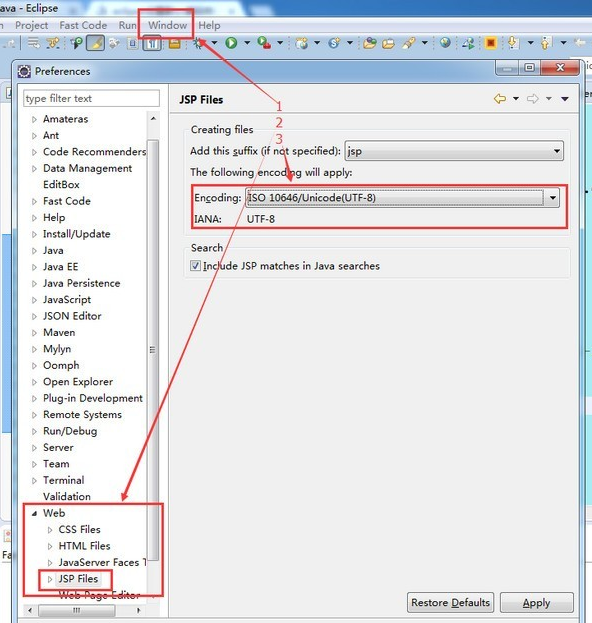Select HTML Files in the tree
This screenshot has width=592, height=623.
(x=84, y=546)
